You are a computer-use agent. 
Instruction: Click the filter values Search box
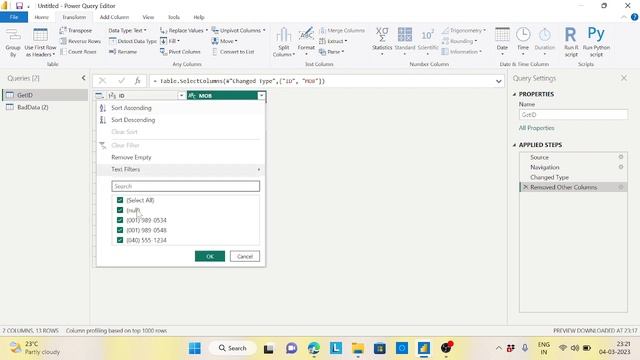185,186
